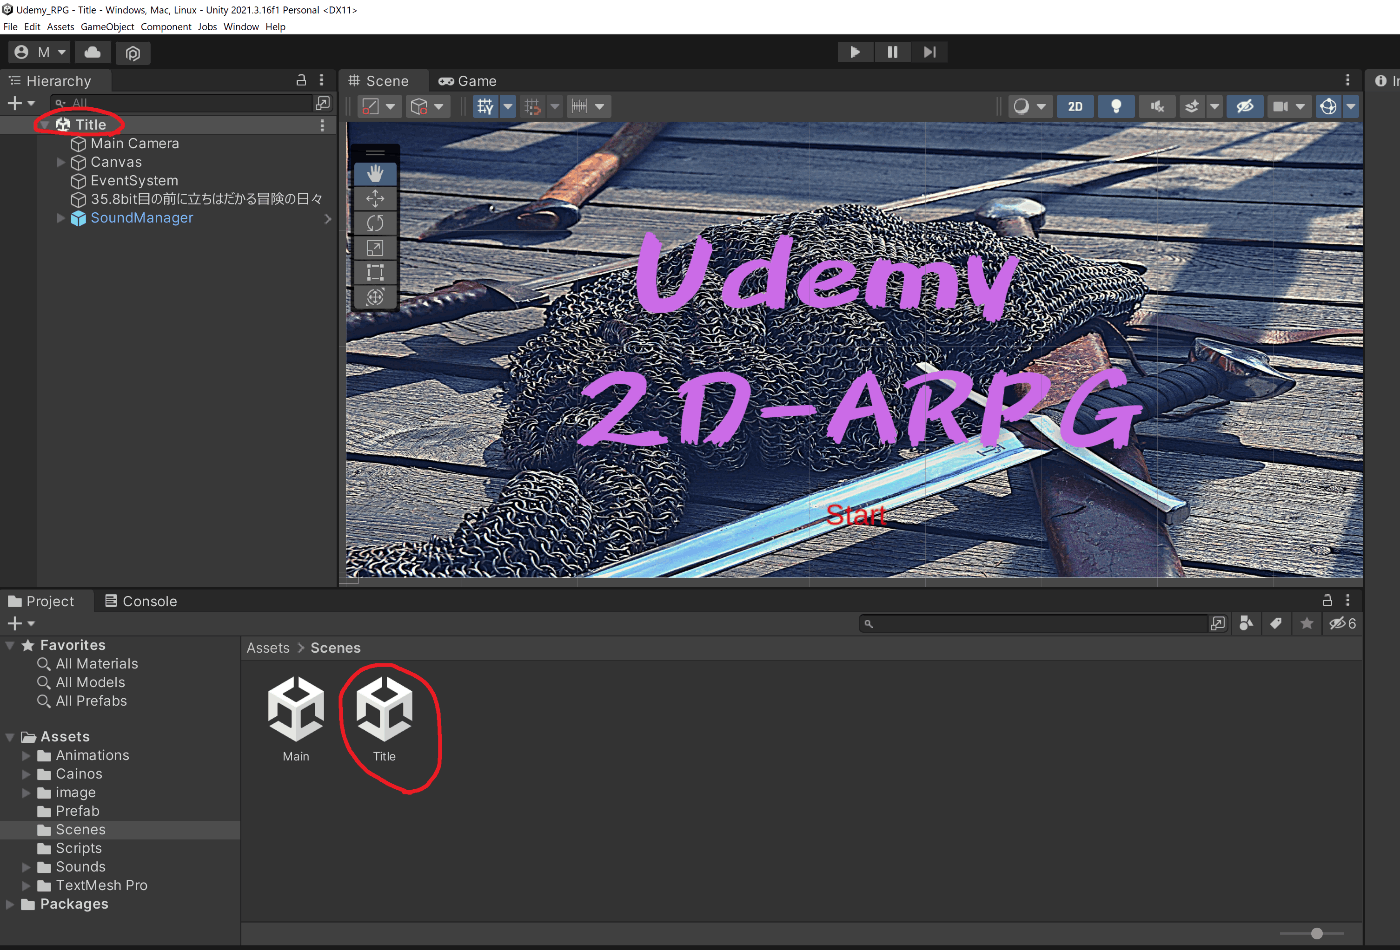1400x950 pixels.
Task: Click the Play button
Action: 855,52
